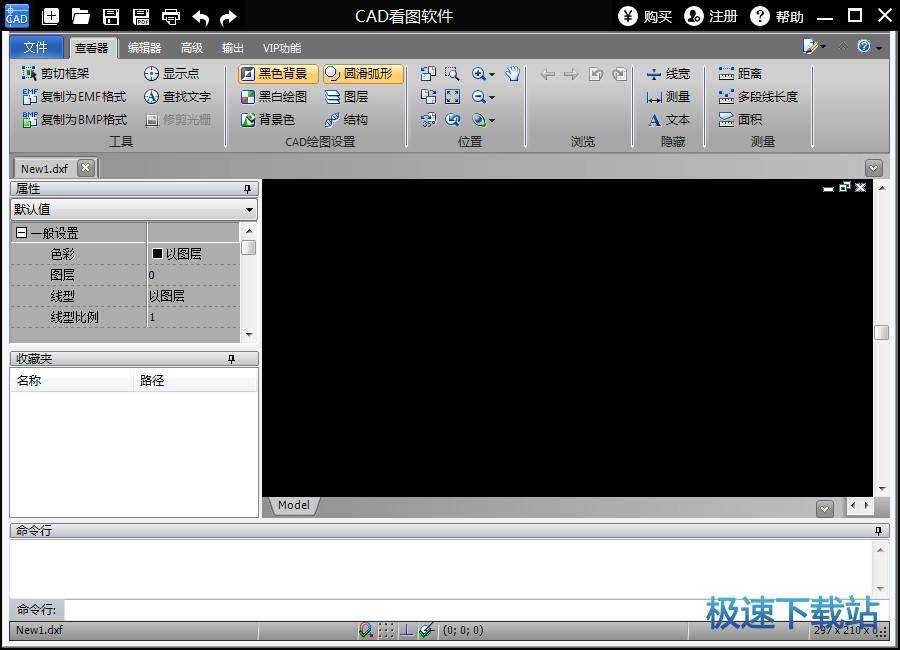Open the 默认值 properties dropdown
Screen dimensions: 900x650
tap(249, 210)
